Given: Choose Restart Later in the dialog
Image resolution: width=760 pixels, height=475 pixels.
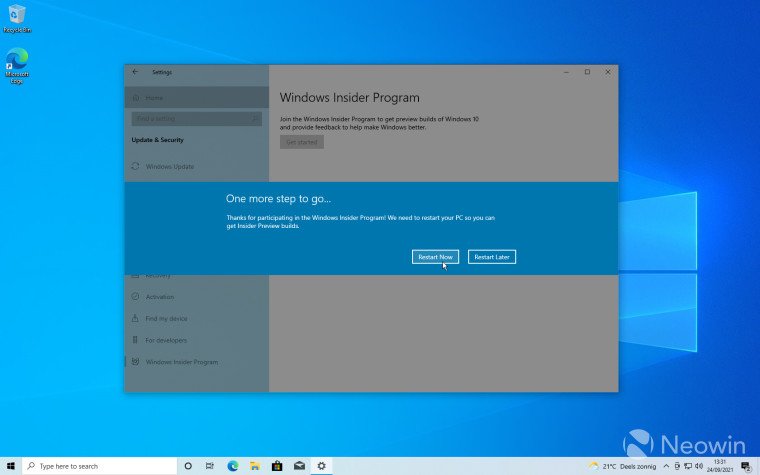Looking at the screenshot, I should pyautogui.click(x=491, y=257).
